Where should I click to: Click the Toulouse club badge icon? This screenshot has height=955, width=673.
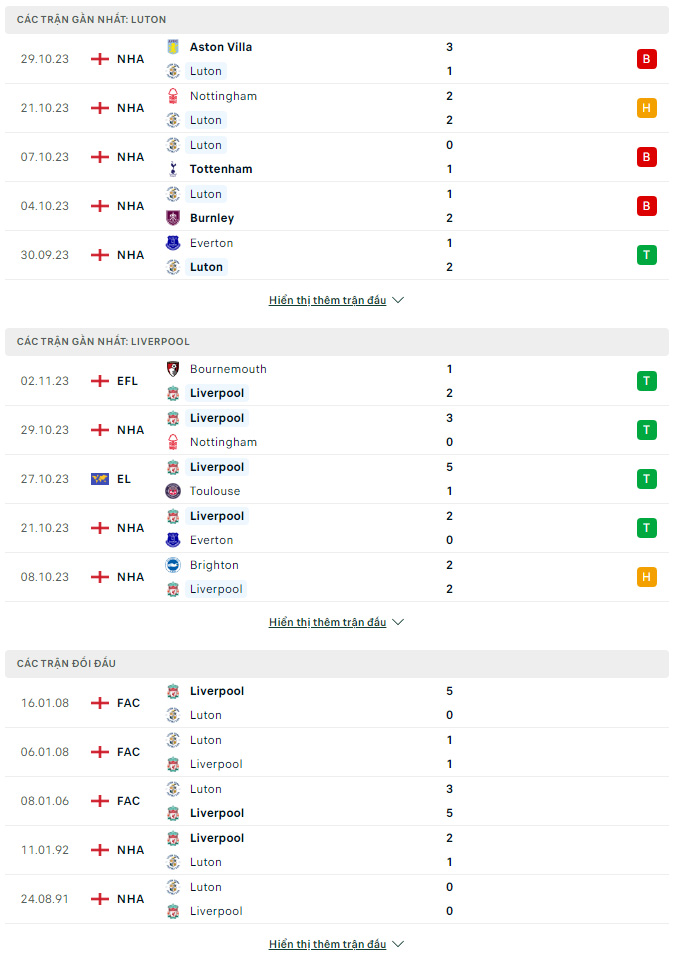pos(173,490)
